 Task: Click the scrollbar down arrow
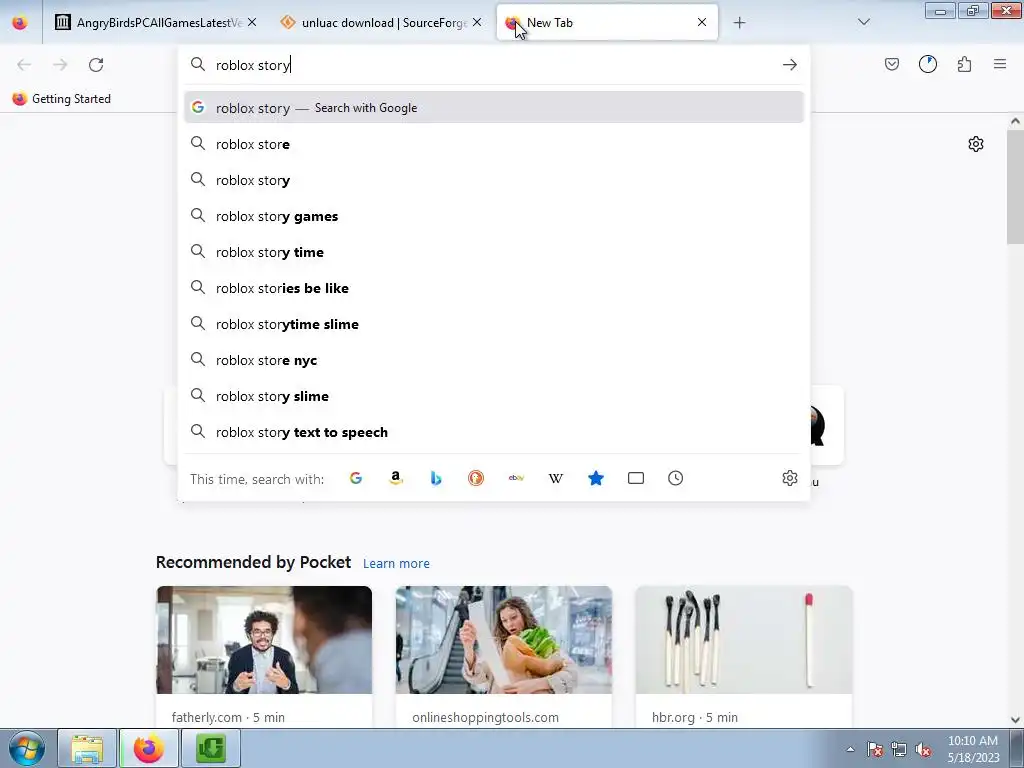pyautogui.click(x=1015, y=720)
